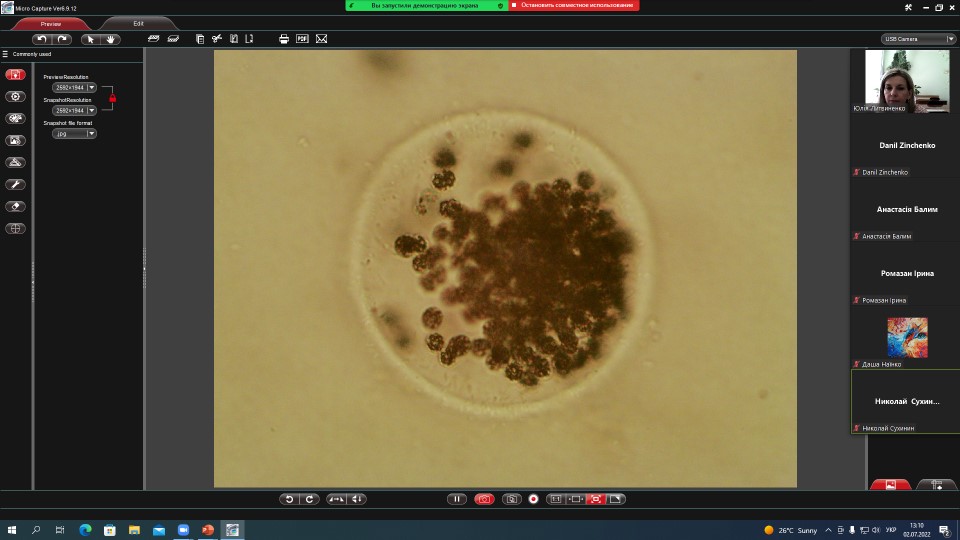Screen dimensions: 960x540
Task: Start video recording with record button
Action: pos(533,499)
